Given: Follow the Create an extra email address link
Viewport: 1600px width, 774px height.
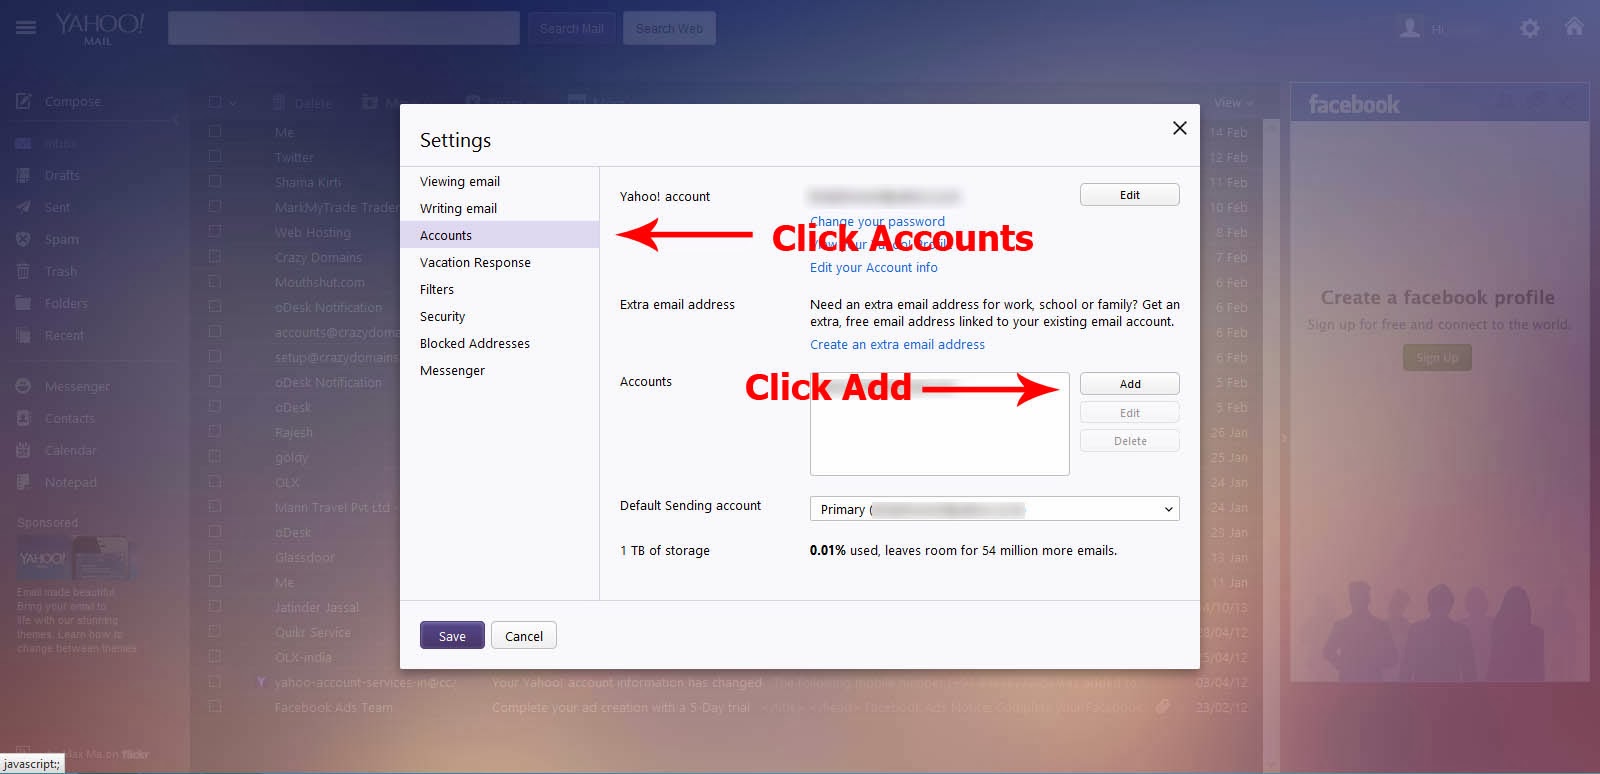Looking at the screenshot, I should pyautogui.click(x=897, y=344).
